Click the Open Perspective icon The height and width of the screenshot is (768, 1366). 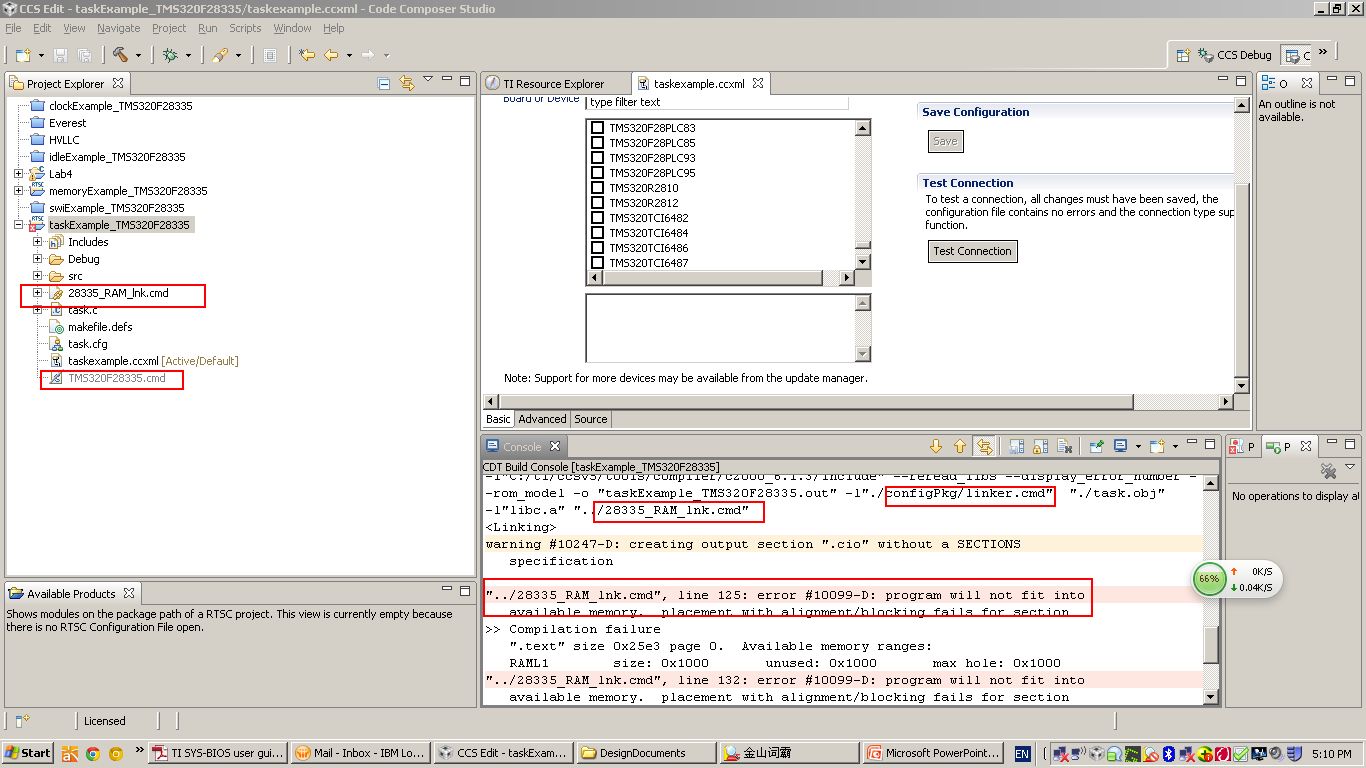[x=1183, y=55]
